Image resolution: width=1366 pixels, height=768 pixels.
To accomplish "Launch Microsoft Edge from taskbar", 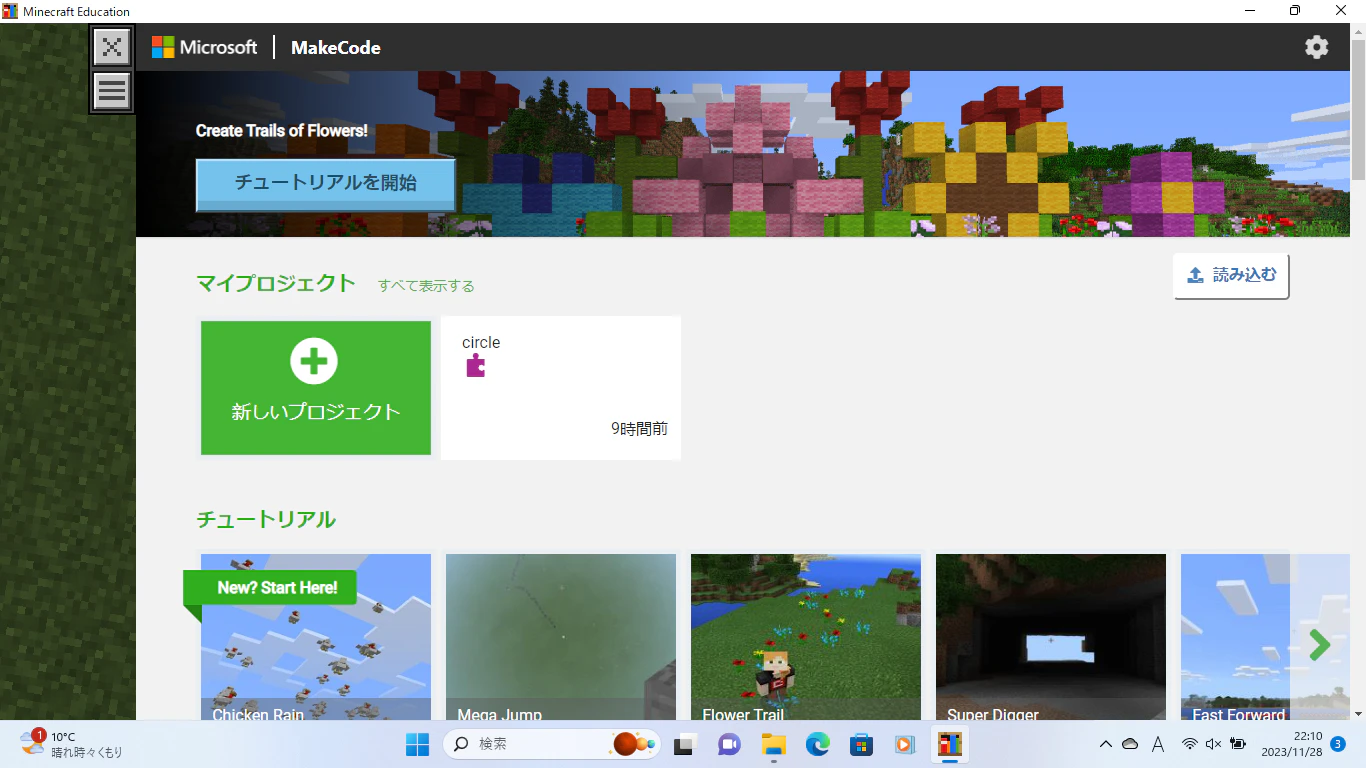I will coord(818,744).
